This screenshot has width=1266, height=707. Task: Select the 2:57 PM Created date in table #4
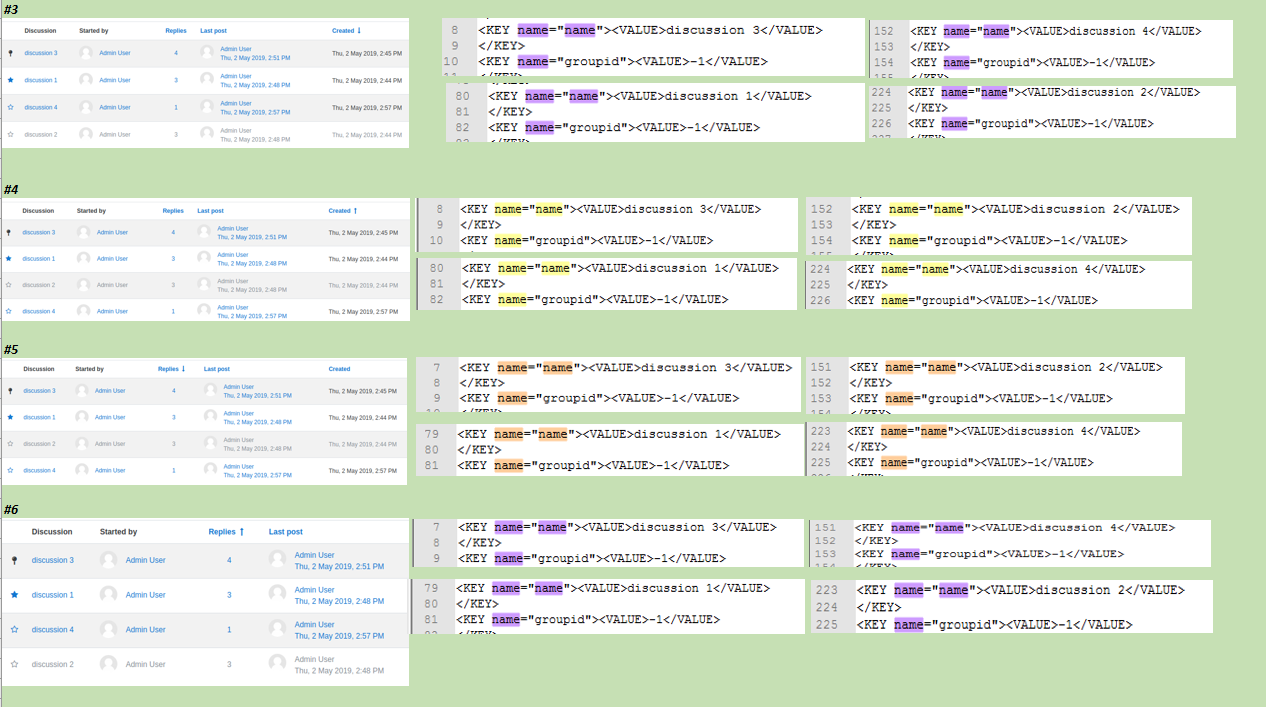tap(365, 311)
